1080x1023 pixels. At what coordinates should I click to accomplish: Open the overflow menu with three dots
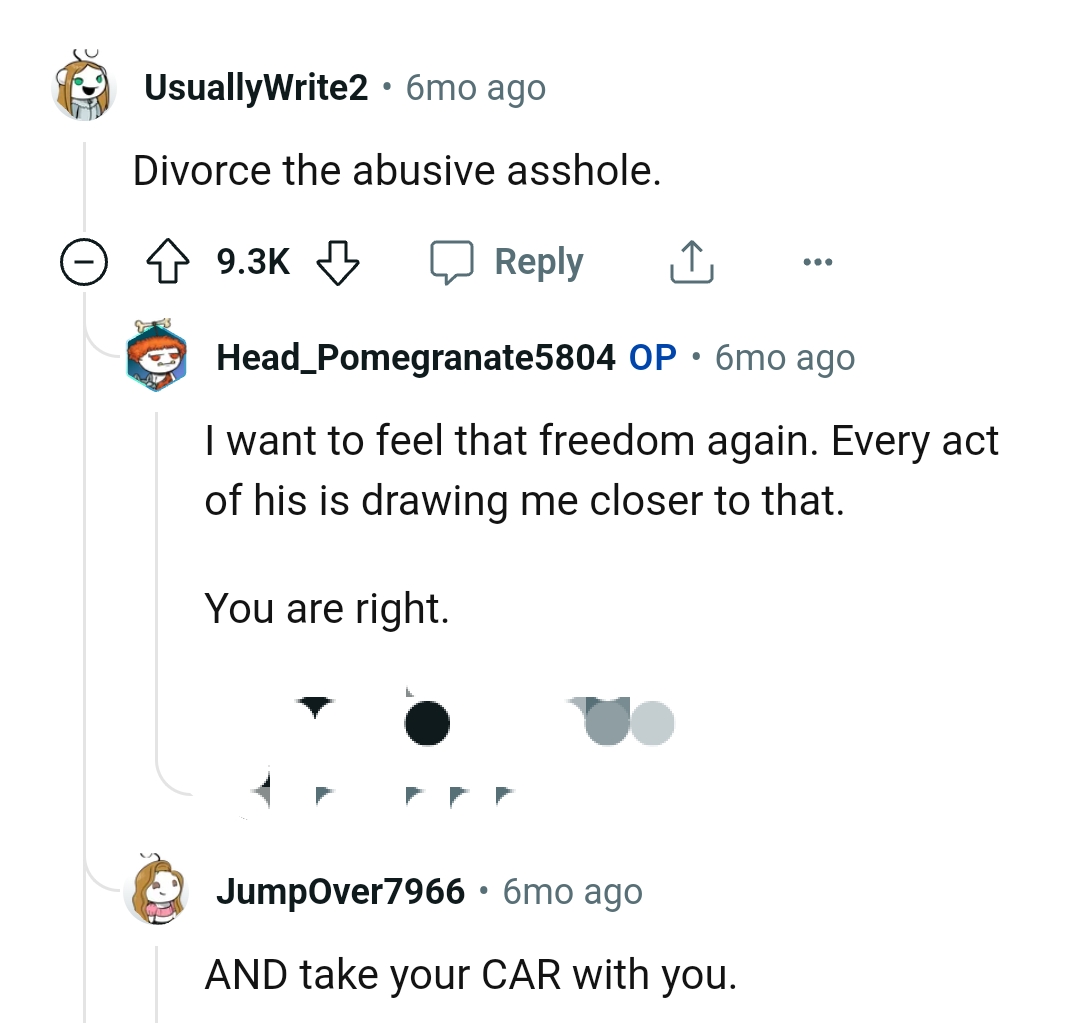pos(819,261)
